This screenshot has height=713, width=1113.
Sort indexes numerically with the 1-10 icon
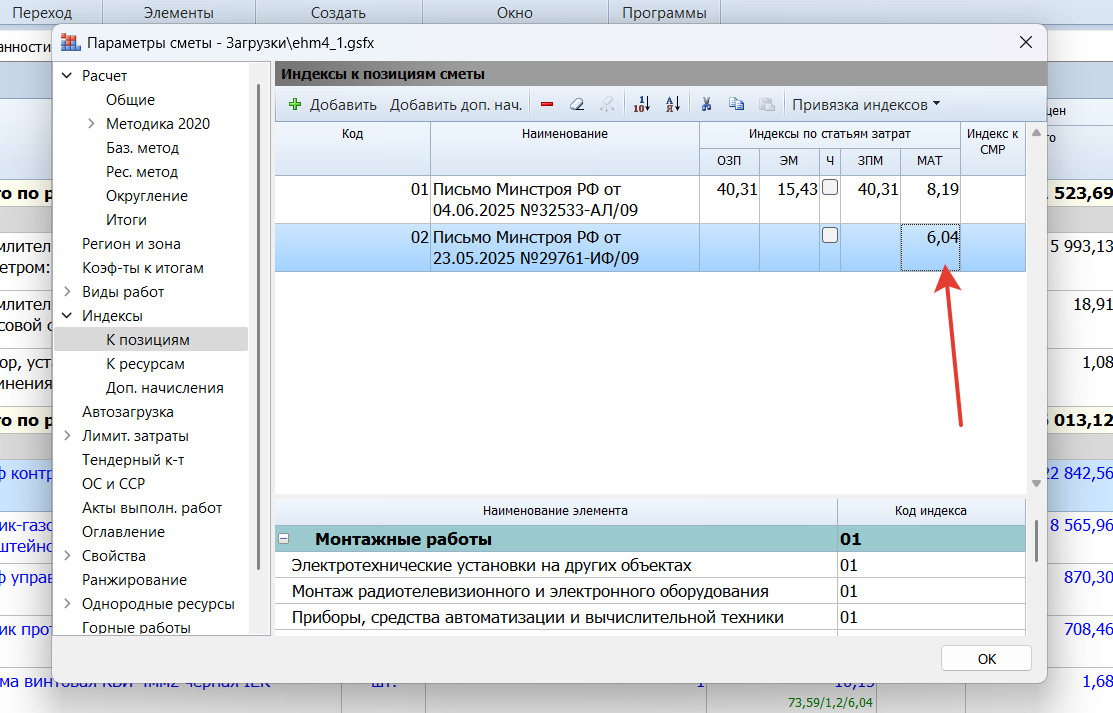(642, 104)
